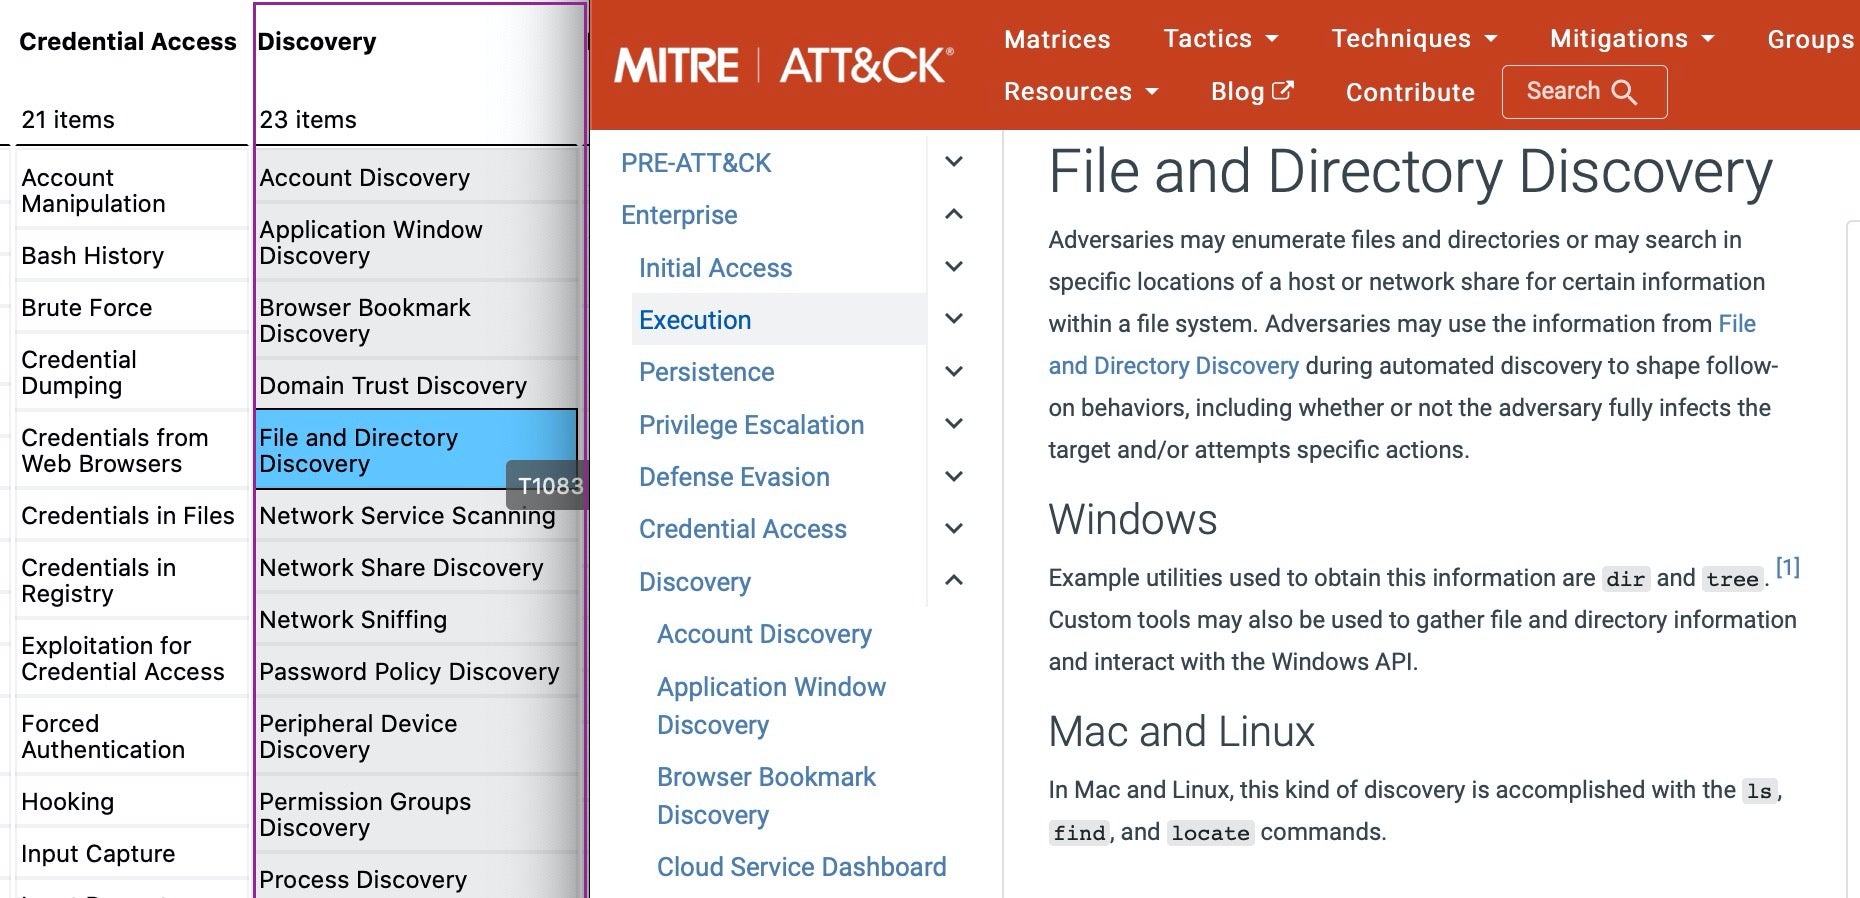Collapse the Enterprise sidebar section
The image size is (1860, 898).
954,214
